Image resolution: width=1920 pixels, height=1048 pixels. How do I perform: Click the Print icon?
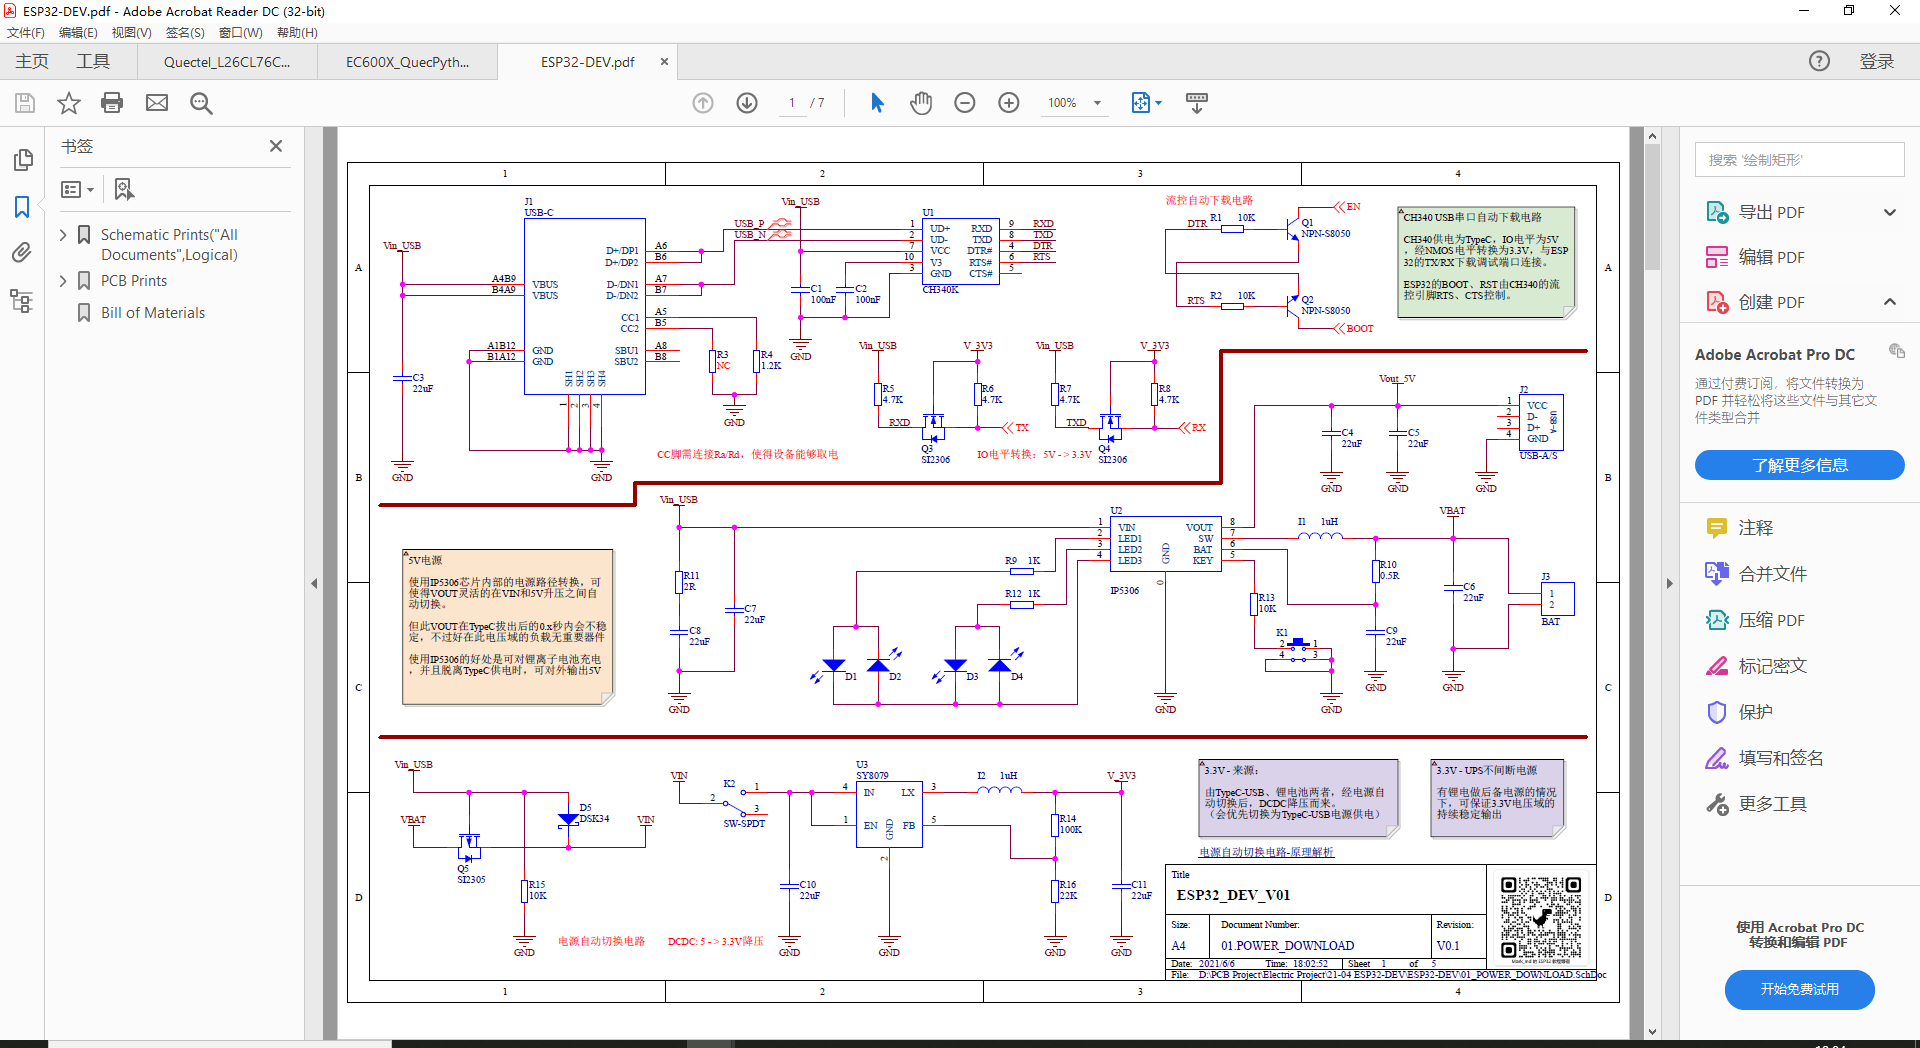click(111, 102)
